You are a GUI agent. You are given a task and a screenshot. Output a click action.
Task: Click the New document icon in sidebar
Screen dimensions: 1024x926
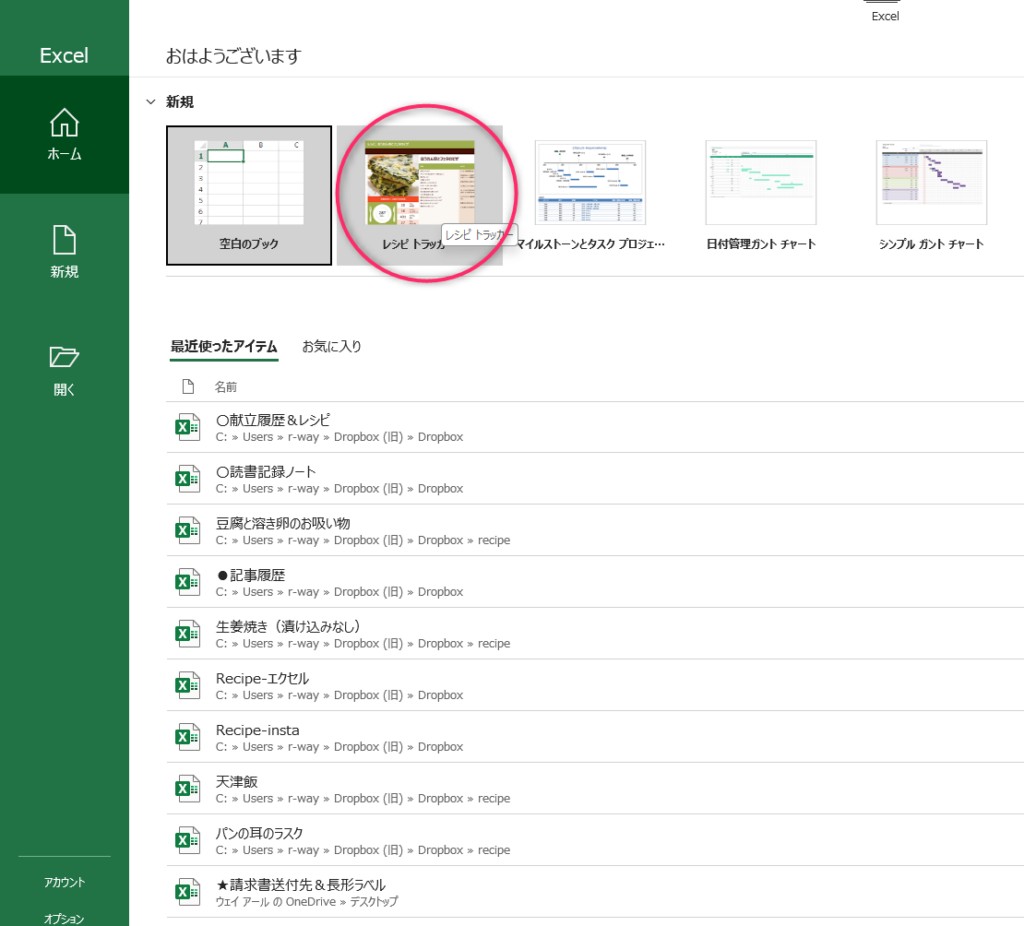coord(64,240)
